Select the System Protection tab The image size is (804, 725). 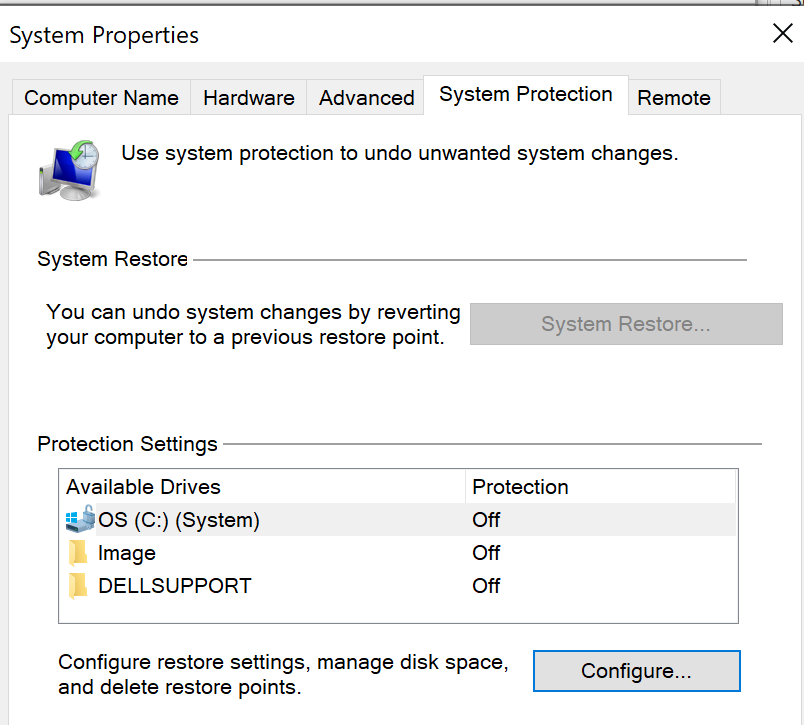(x=526, y=95)
